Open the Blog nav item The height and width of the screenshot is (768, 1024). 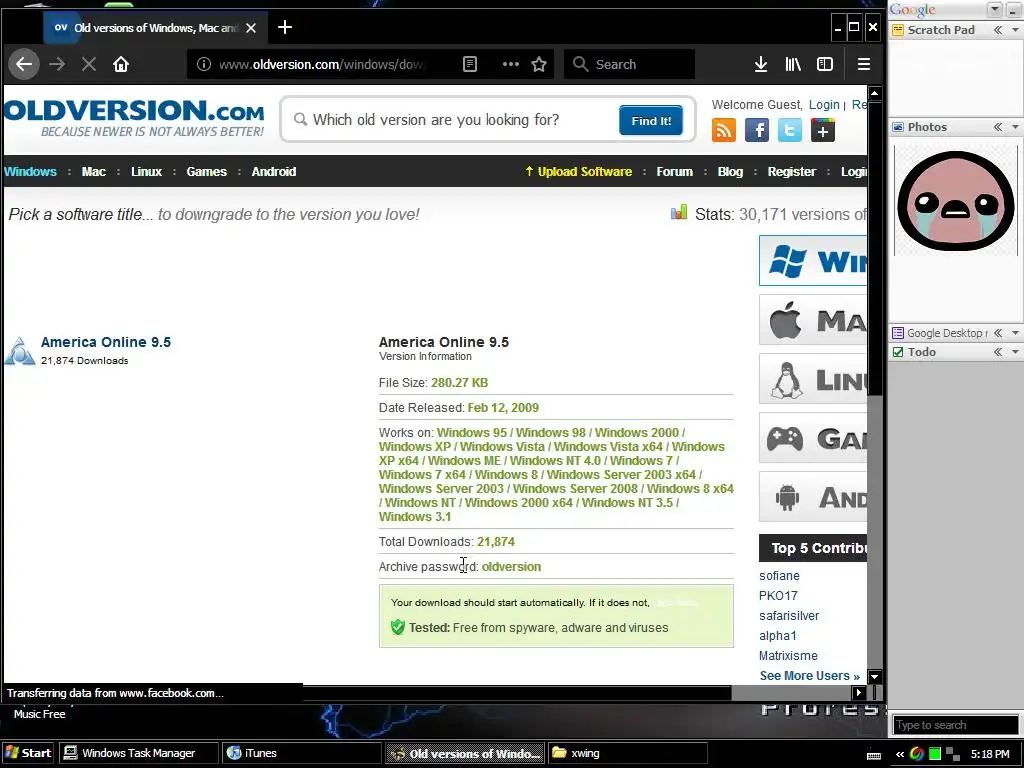click(x=730, y=172)
